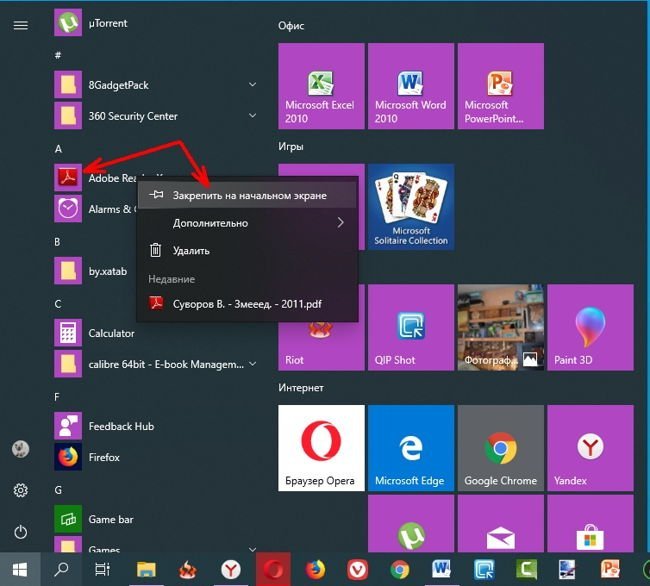Open the QIP Shot tile
Screen dimensions: 650x586
coord(411,327)
